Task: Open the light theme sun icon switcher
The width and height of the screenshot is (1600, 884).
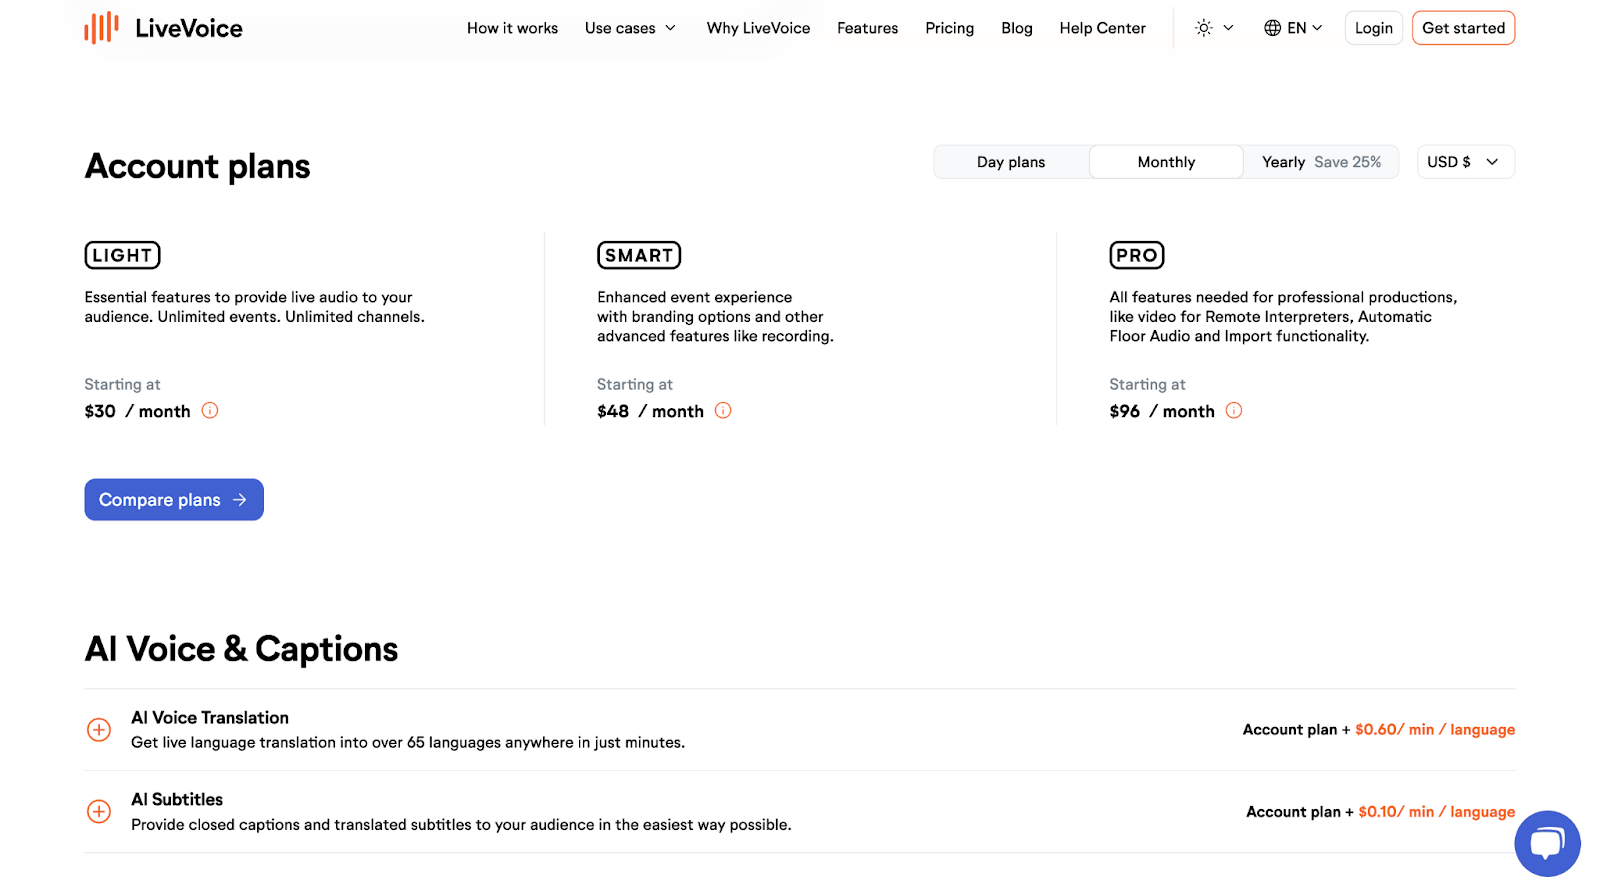Action: pyautogui.click(x=1204, y=28)
